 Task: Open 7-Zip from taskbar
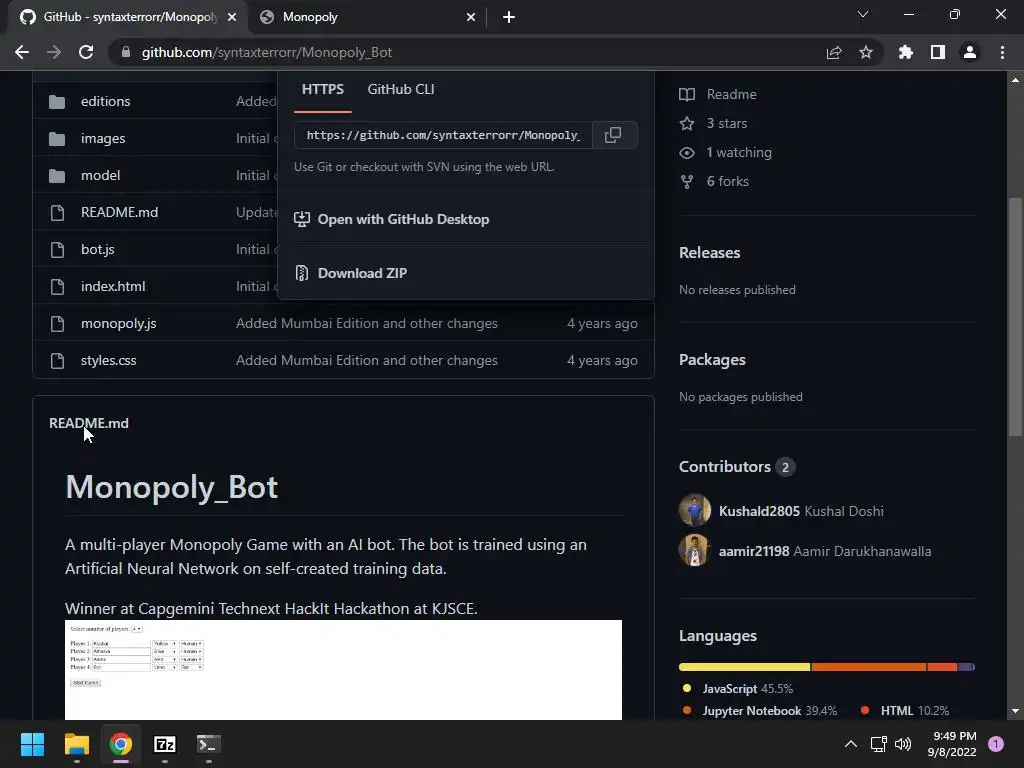(x=165, y=744)
